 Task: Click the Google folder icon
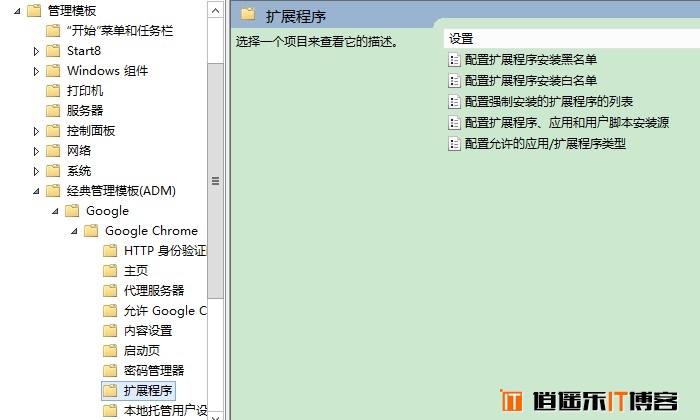pos(72,211)
